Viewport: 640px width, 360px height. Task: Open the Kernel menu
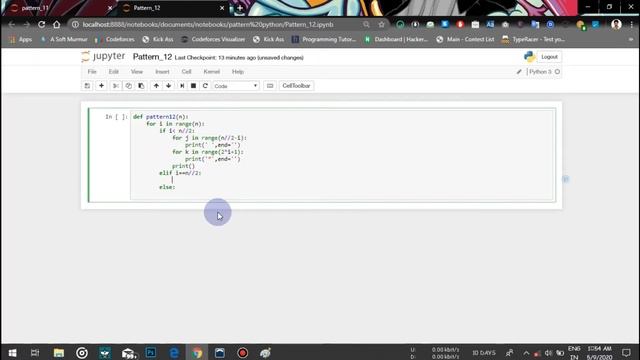point(211,71)
